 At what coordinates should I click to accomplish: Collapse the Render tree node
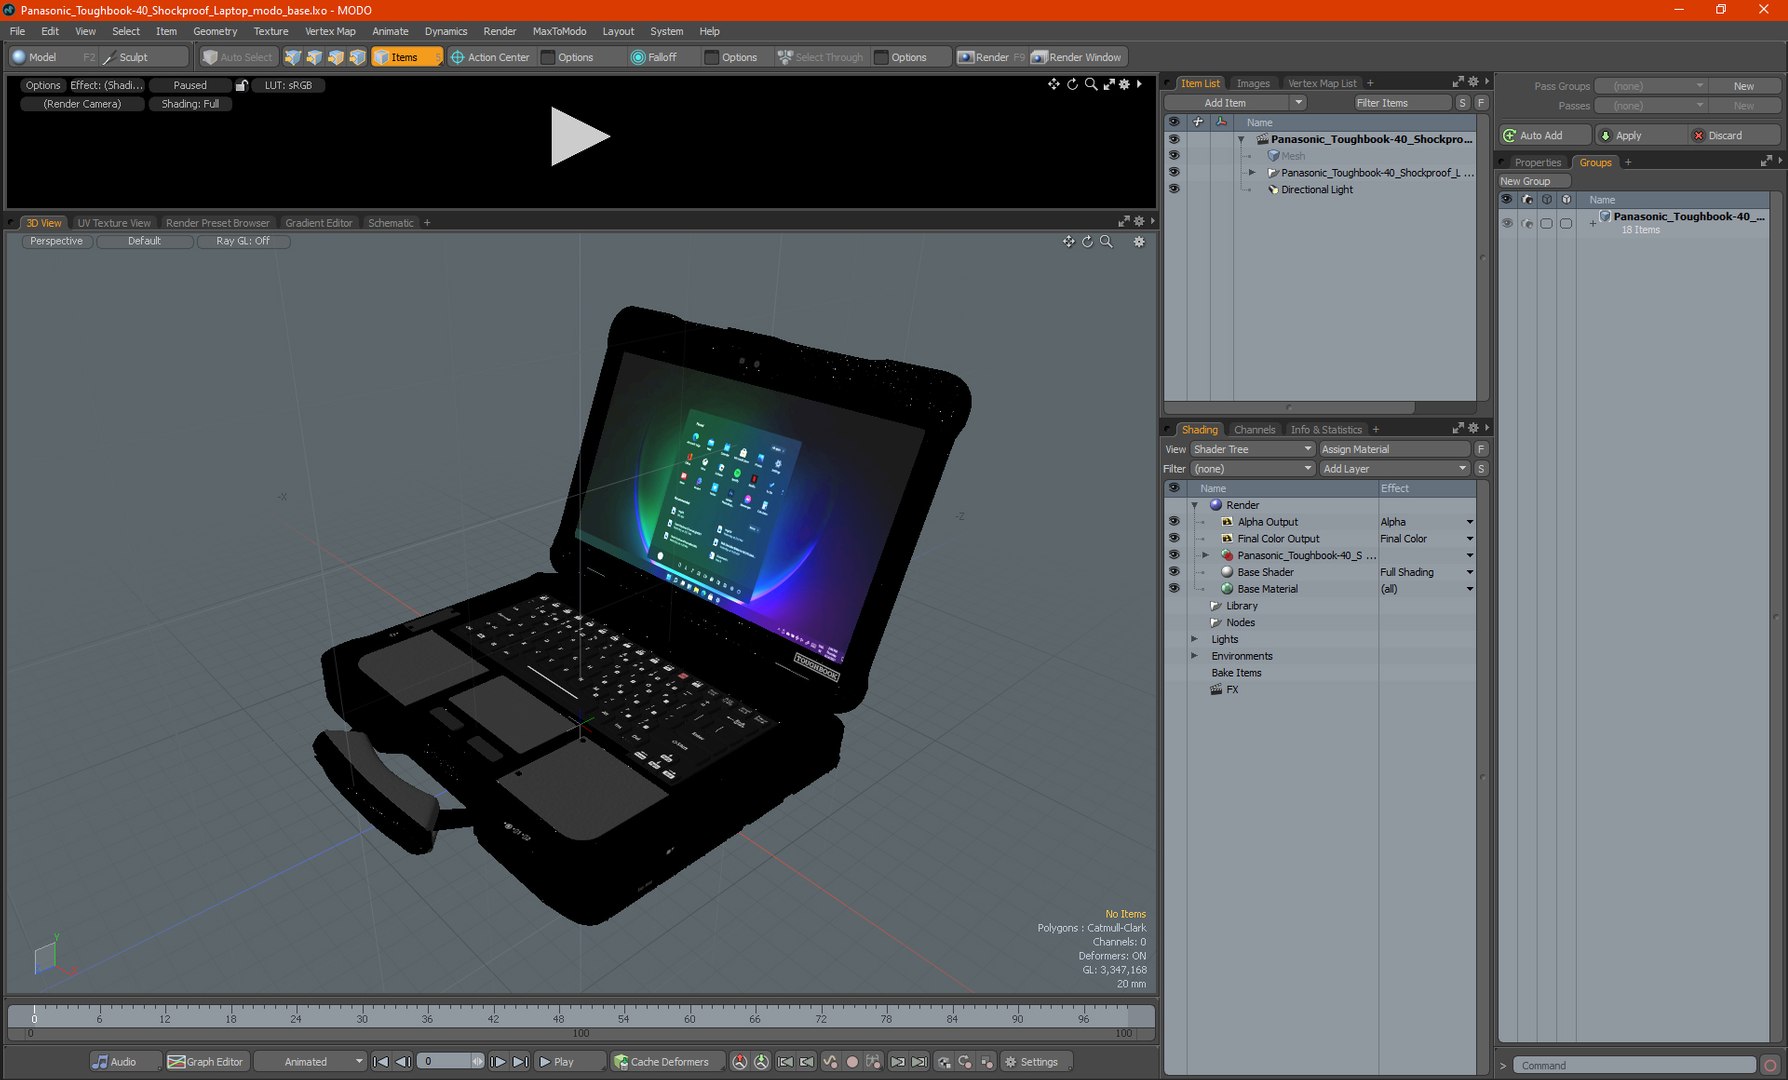pyautogui.click(x=1194, y=505)
